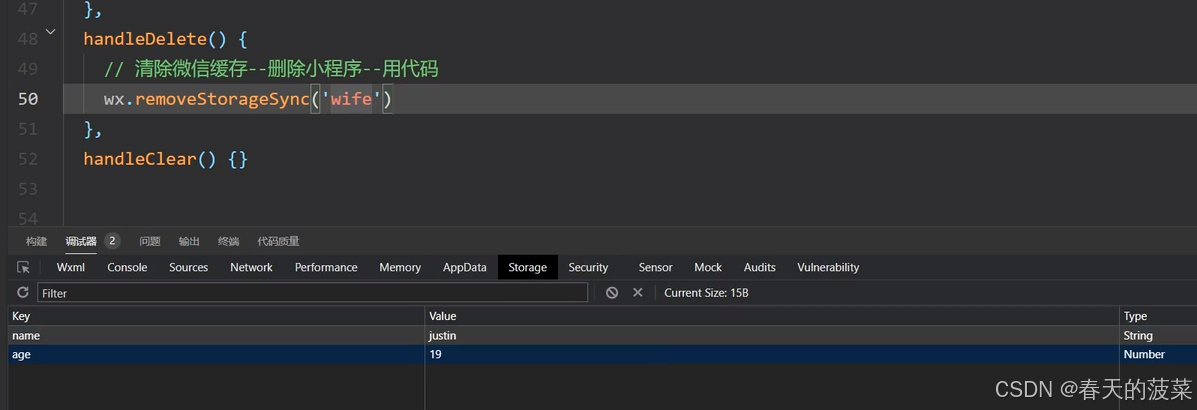
Task: Click the handleDelete function name
Action: [145, 39]
